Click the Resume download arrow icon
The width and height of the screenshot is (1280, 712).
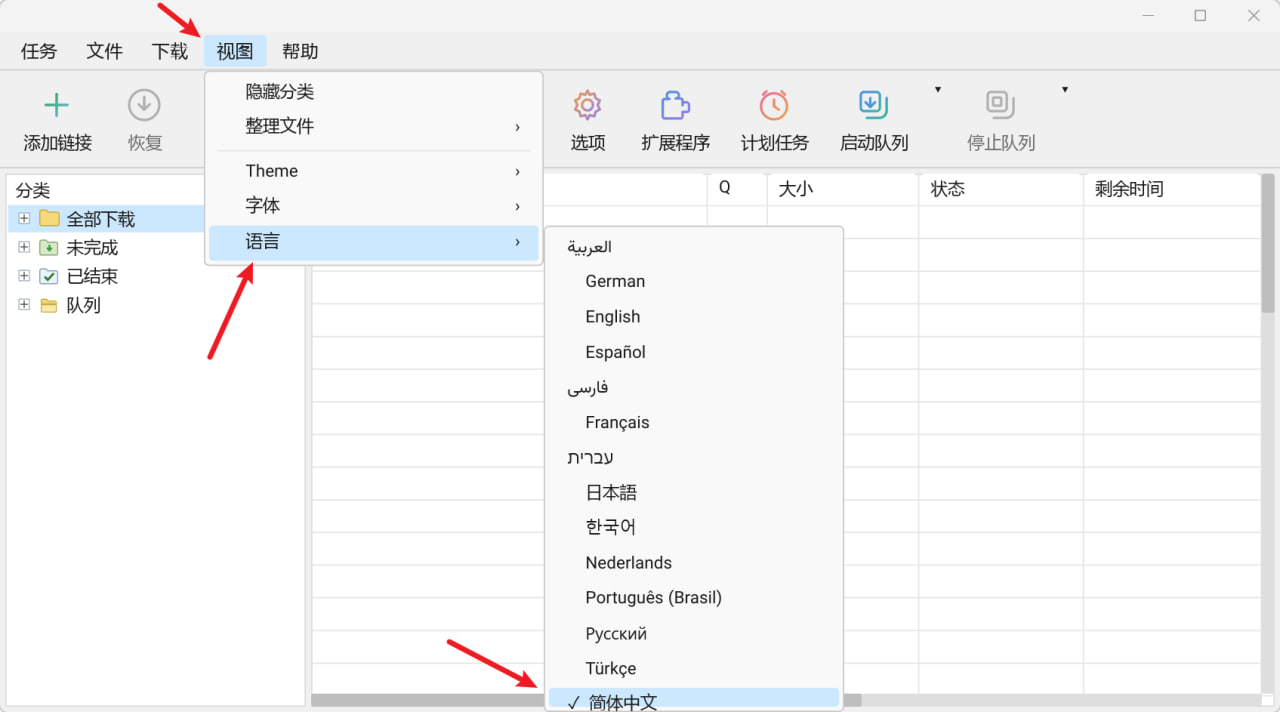click(x=144, y=104)
